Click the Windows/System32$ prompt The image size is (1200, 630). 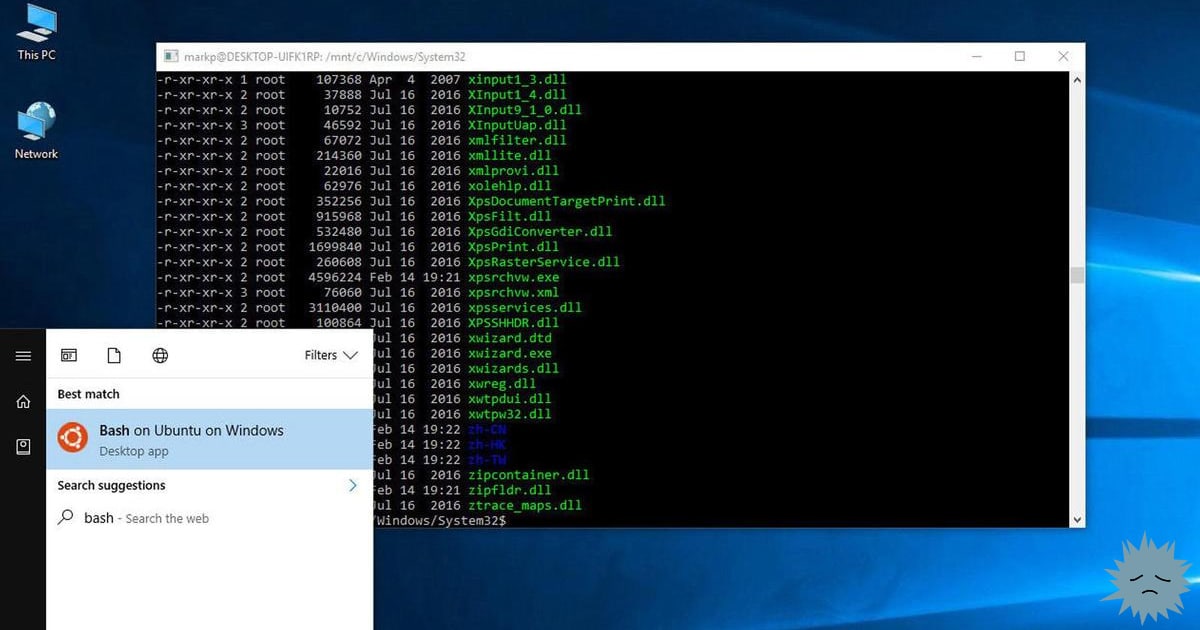440,521
